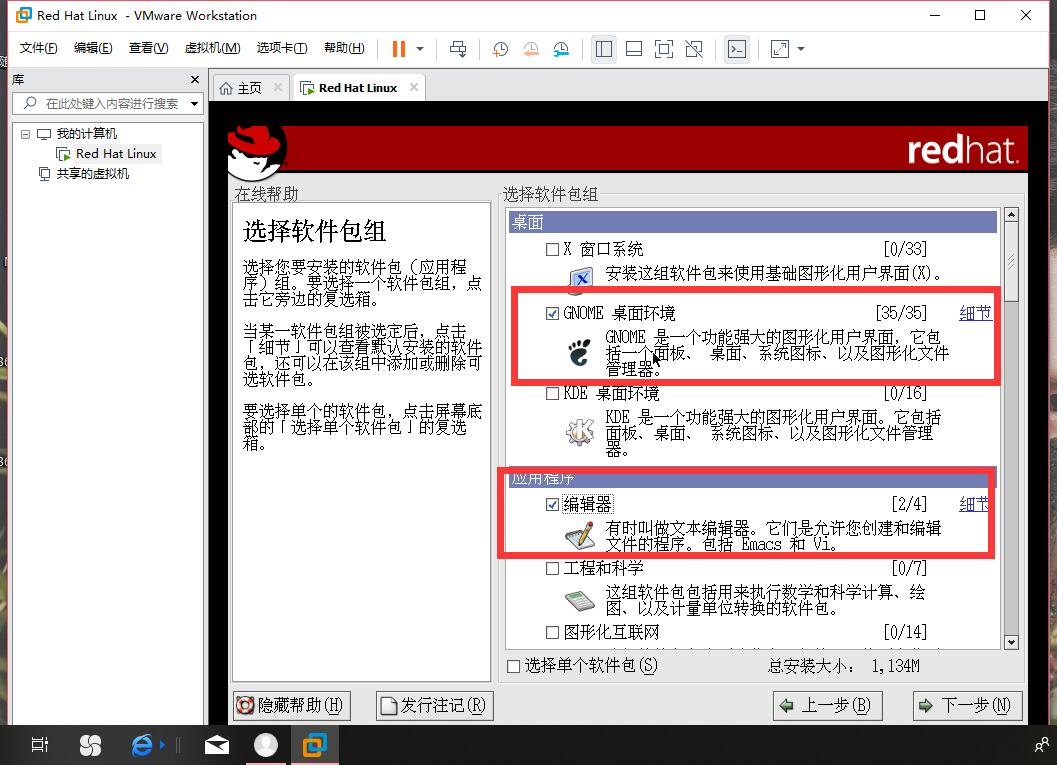Check the 图形化互联网 checkbox
This screenshot has width=1057, height=765.
pyautogui.click(x=552, y=632)
